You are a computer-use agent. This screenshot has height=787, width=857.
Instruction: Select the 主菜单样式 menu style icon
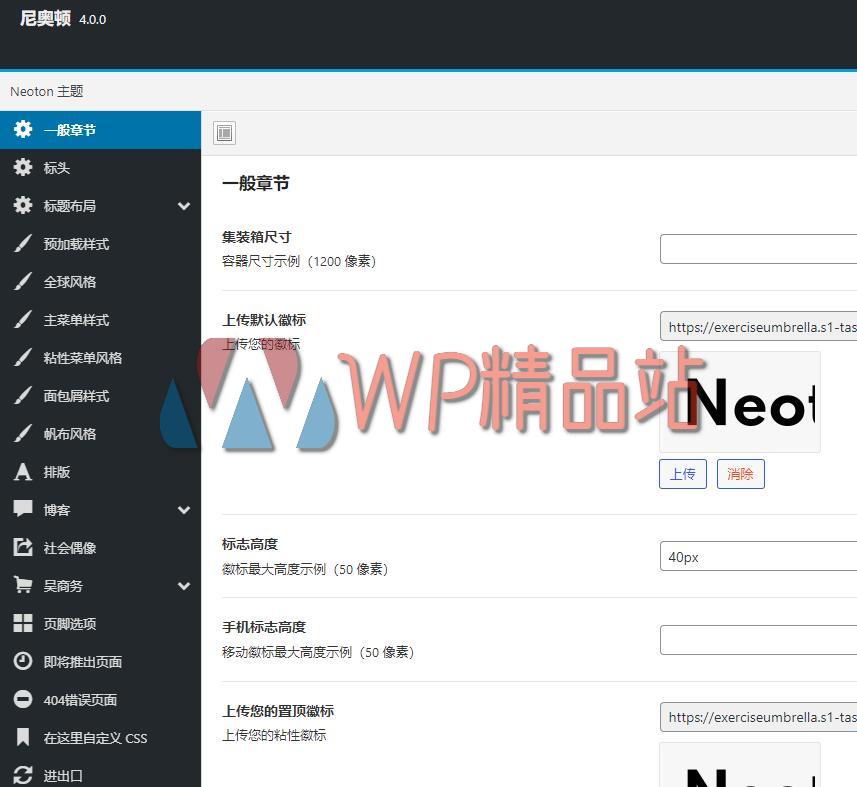[22, 319]
